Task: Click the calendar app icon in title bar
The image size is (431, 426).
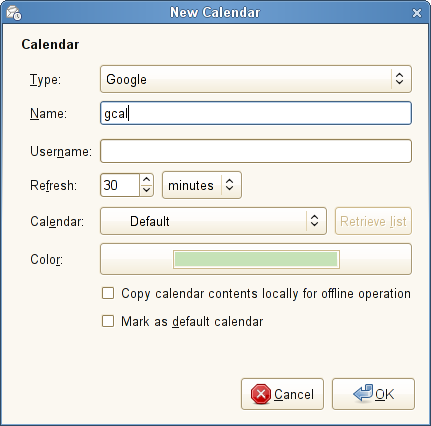Action: click(x=14, y=13)
